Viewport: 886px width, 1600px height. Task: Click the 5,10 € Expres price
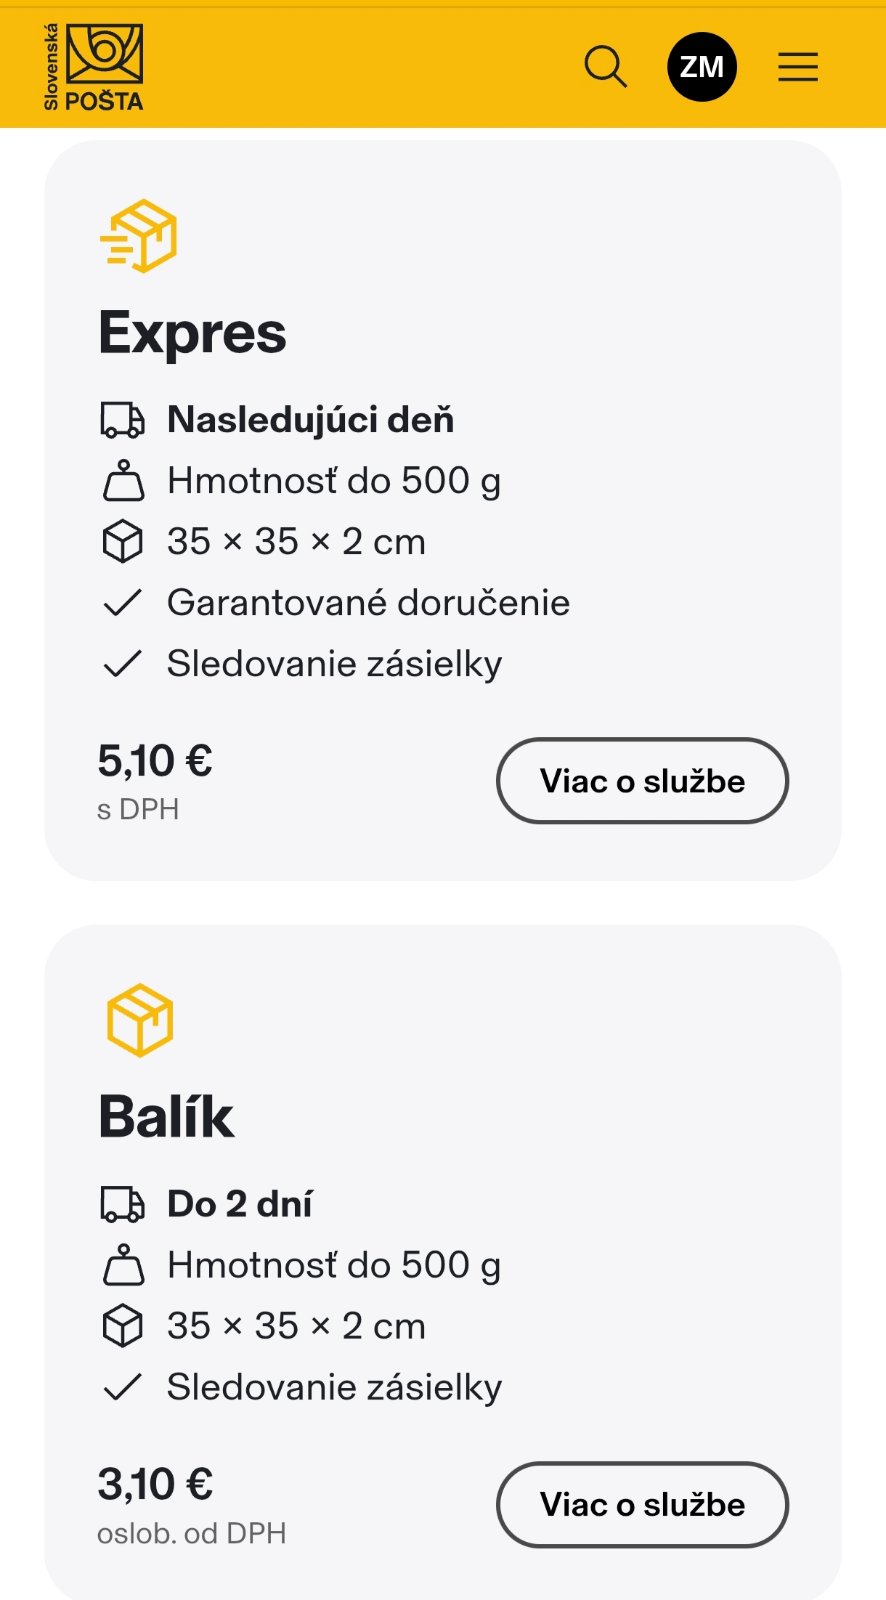[x=155, y=761]
